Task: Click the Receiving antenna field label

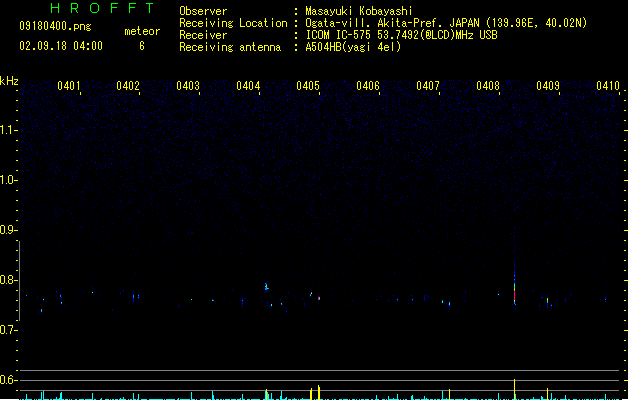Action: click(230, 47)
